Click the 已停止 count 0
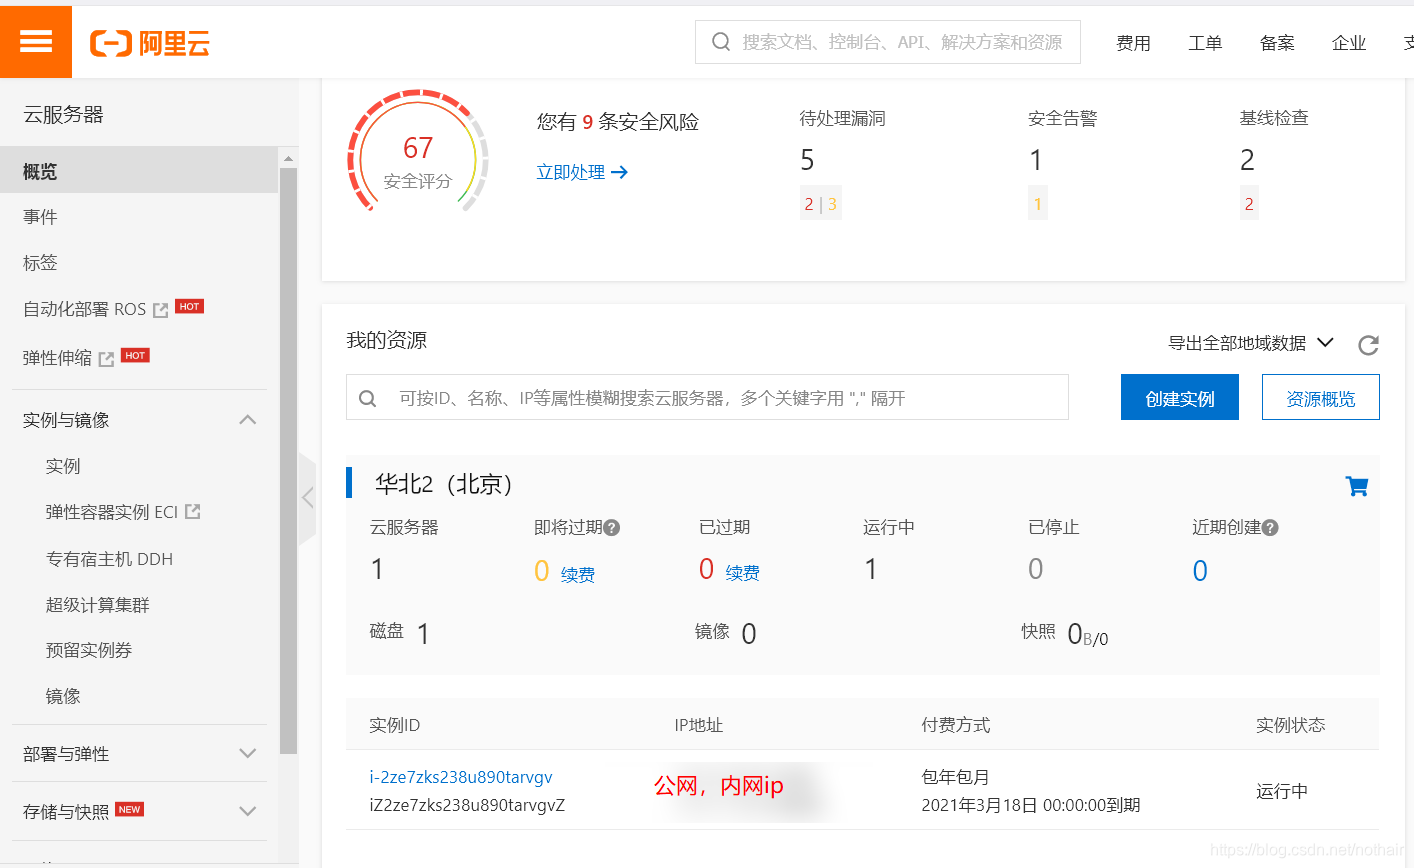This screenshot has width=1414, height=868. point(1036,569)
